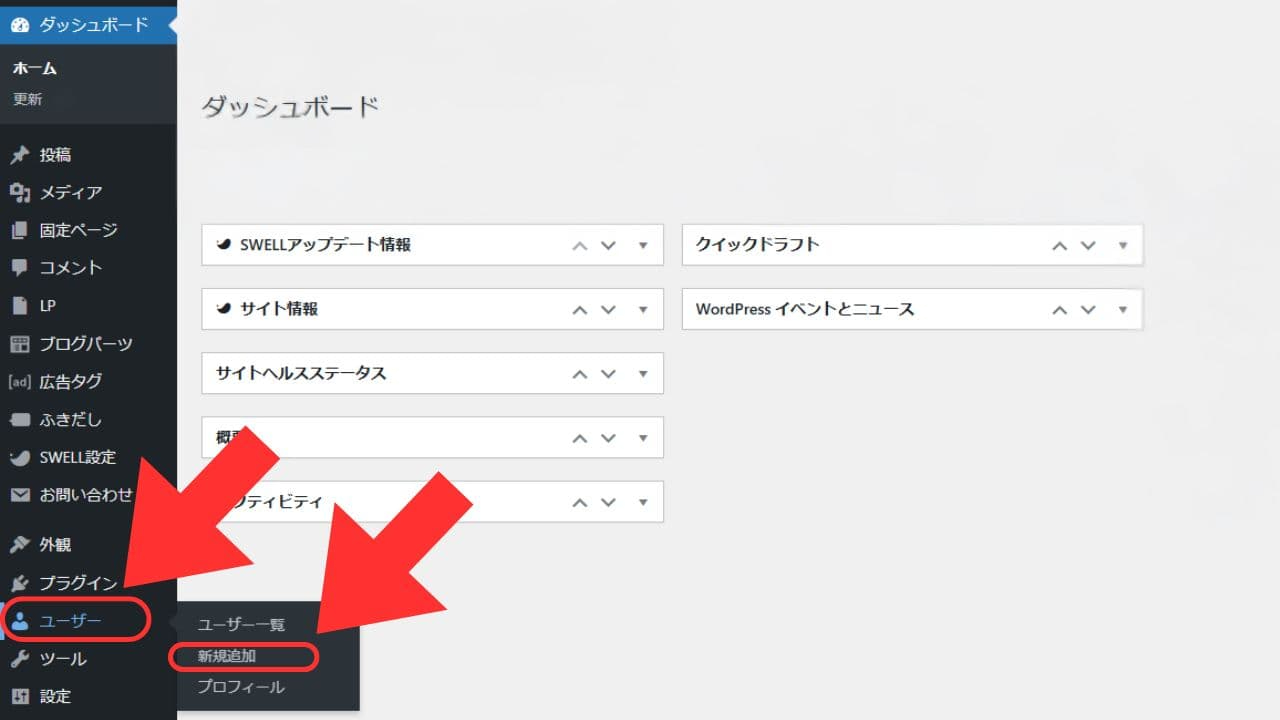The width and height of the screenshot is (1280, 720).
Task: Move SWELLアップデート情報 widget down
Action: tap(608, 245)
